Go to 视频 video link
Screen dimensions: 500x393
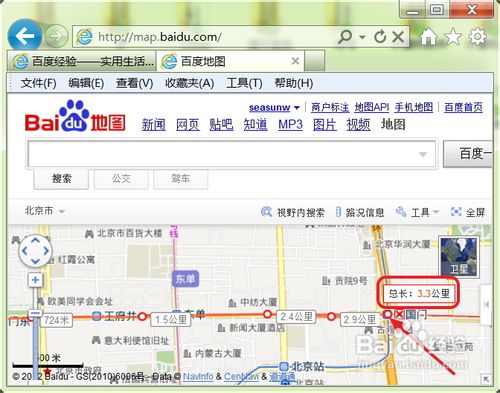pyautogui.click(x=358, y=125)
